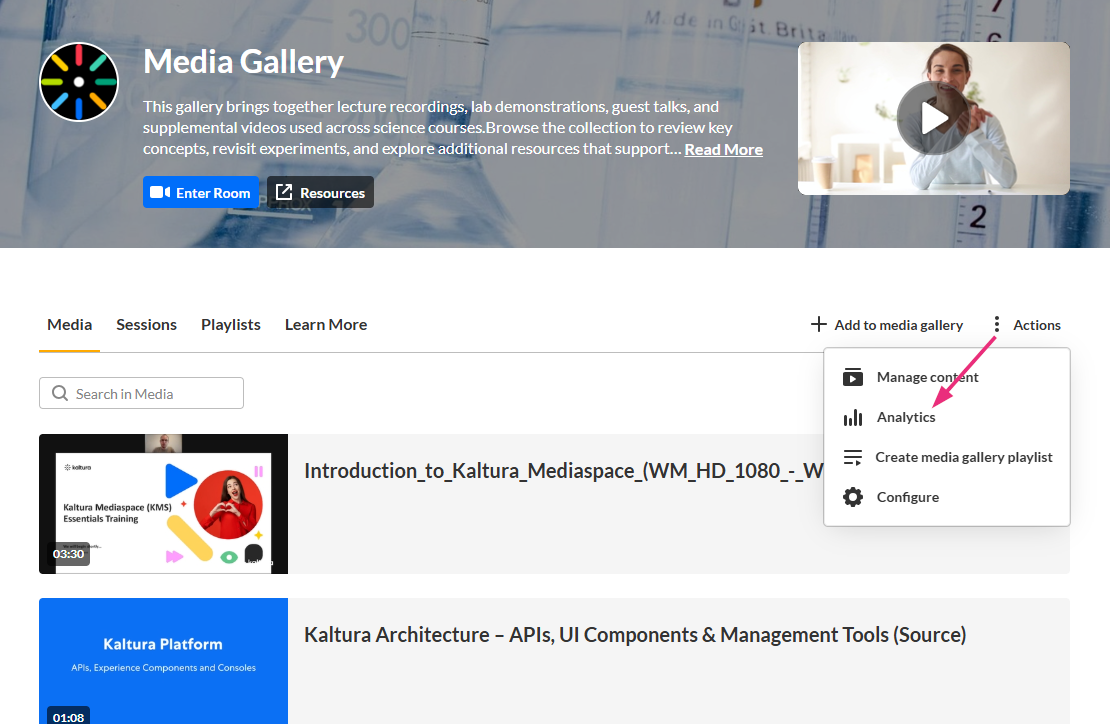The image size is (1112, 724).
Task: Click the 01:08 duration badge
Action: pos(68,716)
